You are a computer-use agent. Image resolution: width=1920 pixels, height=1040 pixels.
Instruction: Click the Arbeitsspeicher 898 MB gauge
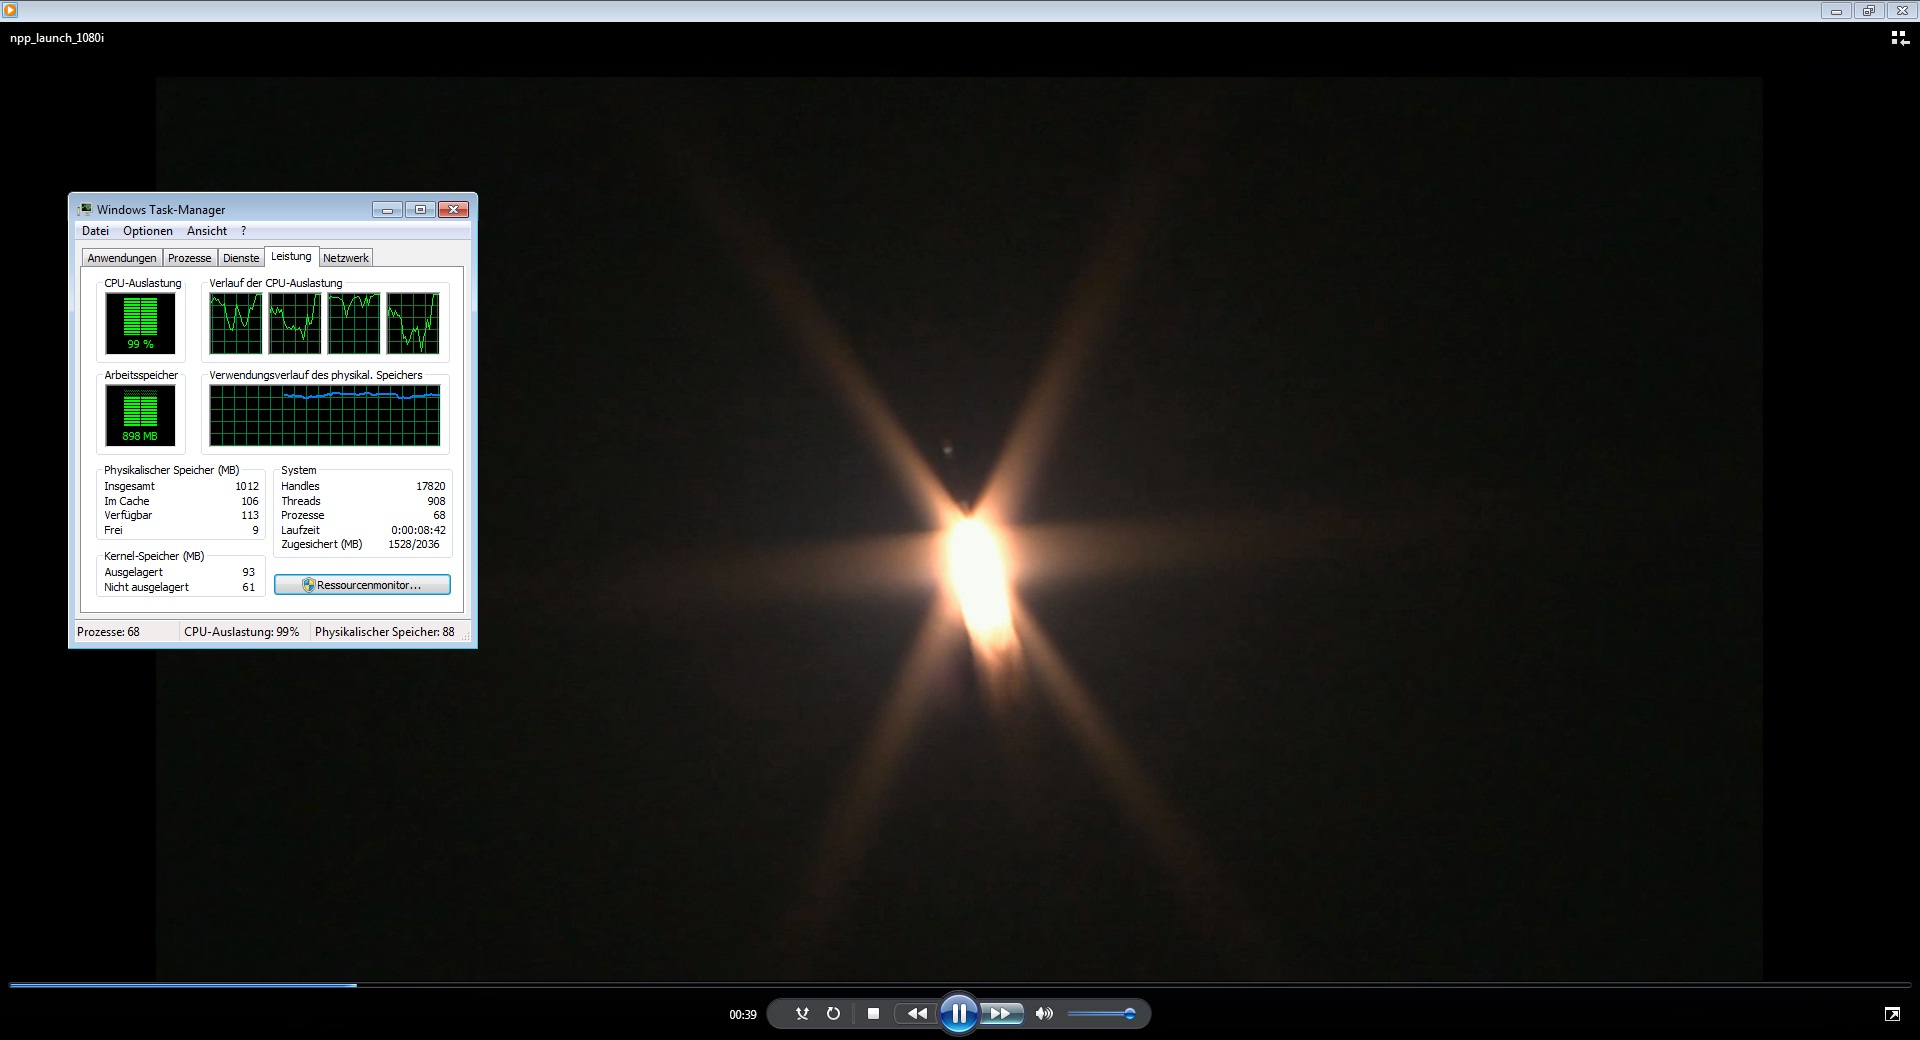coord(140,415)
